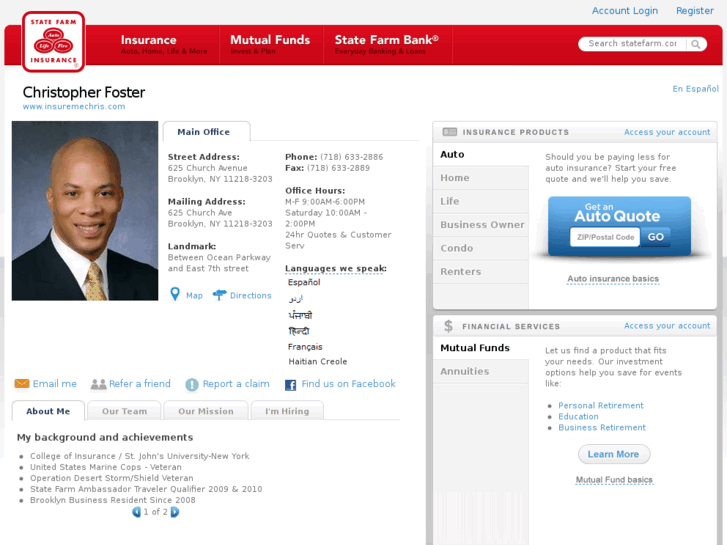Click Christopher Foster's portrait photo
Screen dimensions: 727x545
(85, 211)
